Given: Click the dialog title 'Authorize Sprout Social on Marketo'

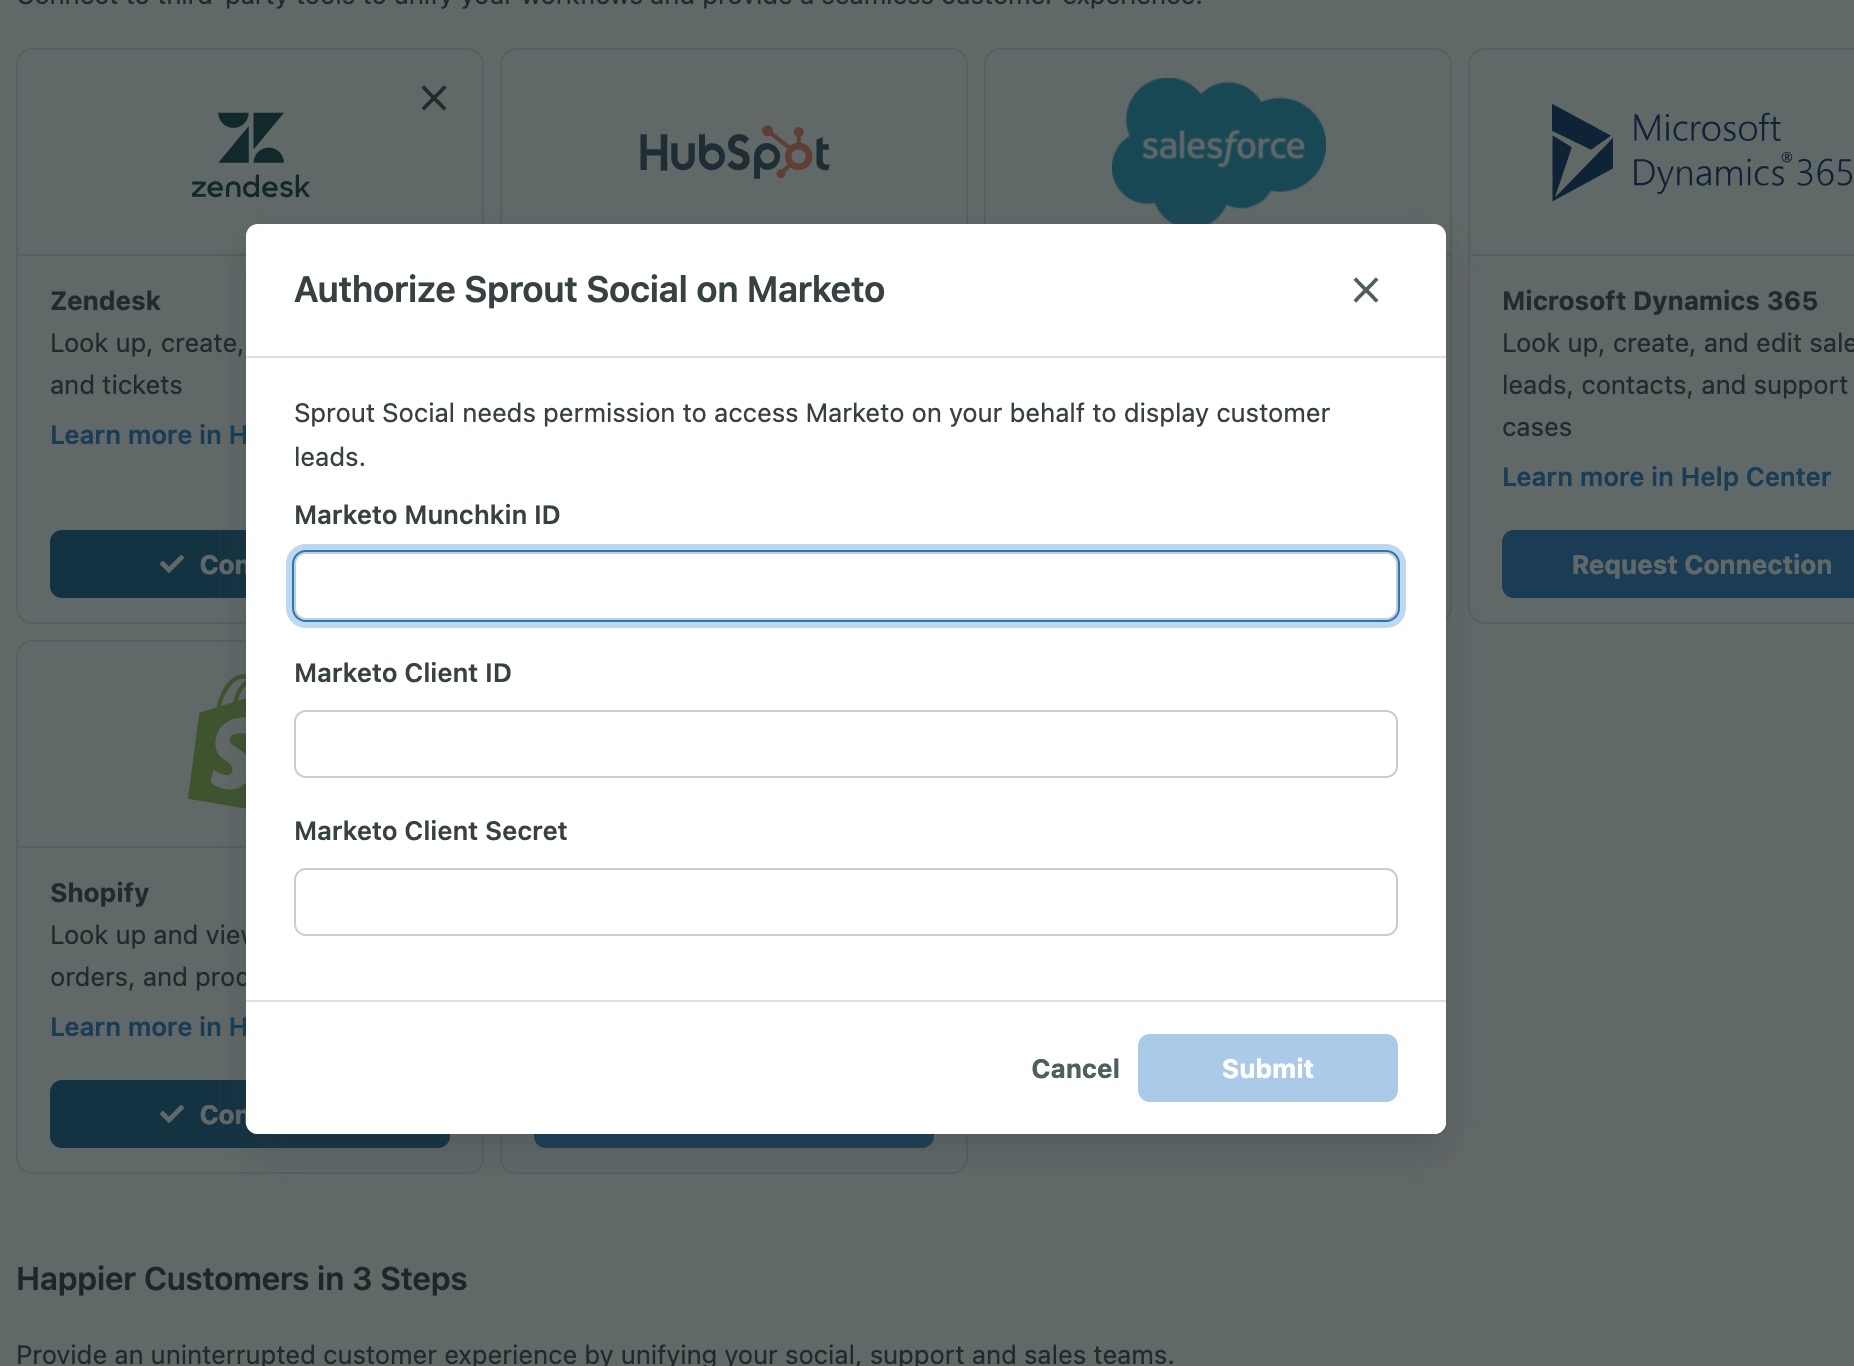Looking at the screenshot, I should pyautogui.click(x=589, y=290).
